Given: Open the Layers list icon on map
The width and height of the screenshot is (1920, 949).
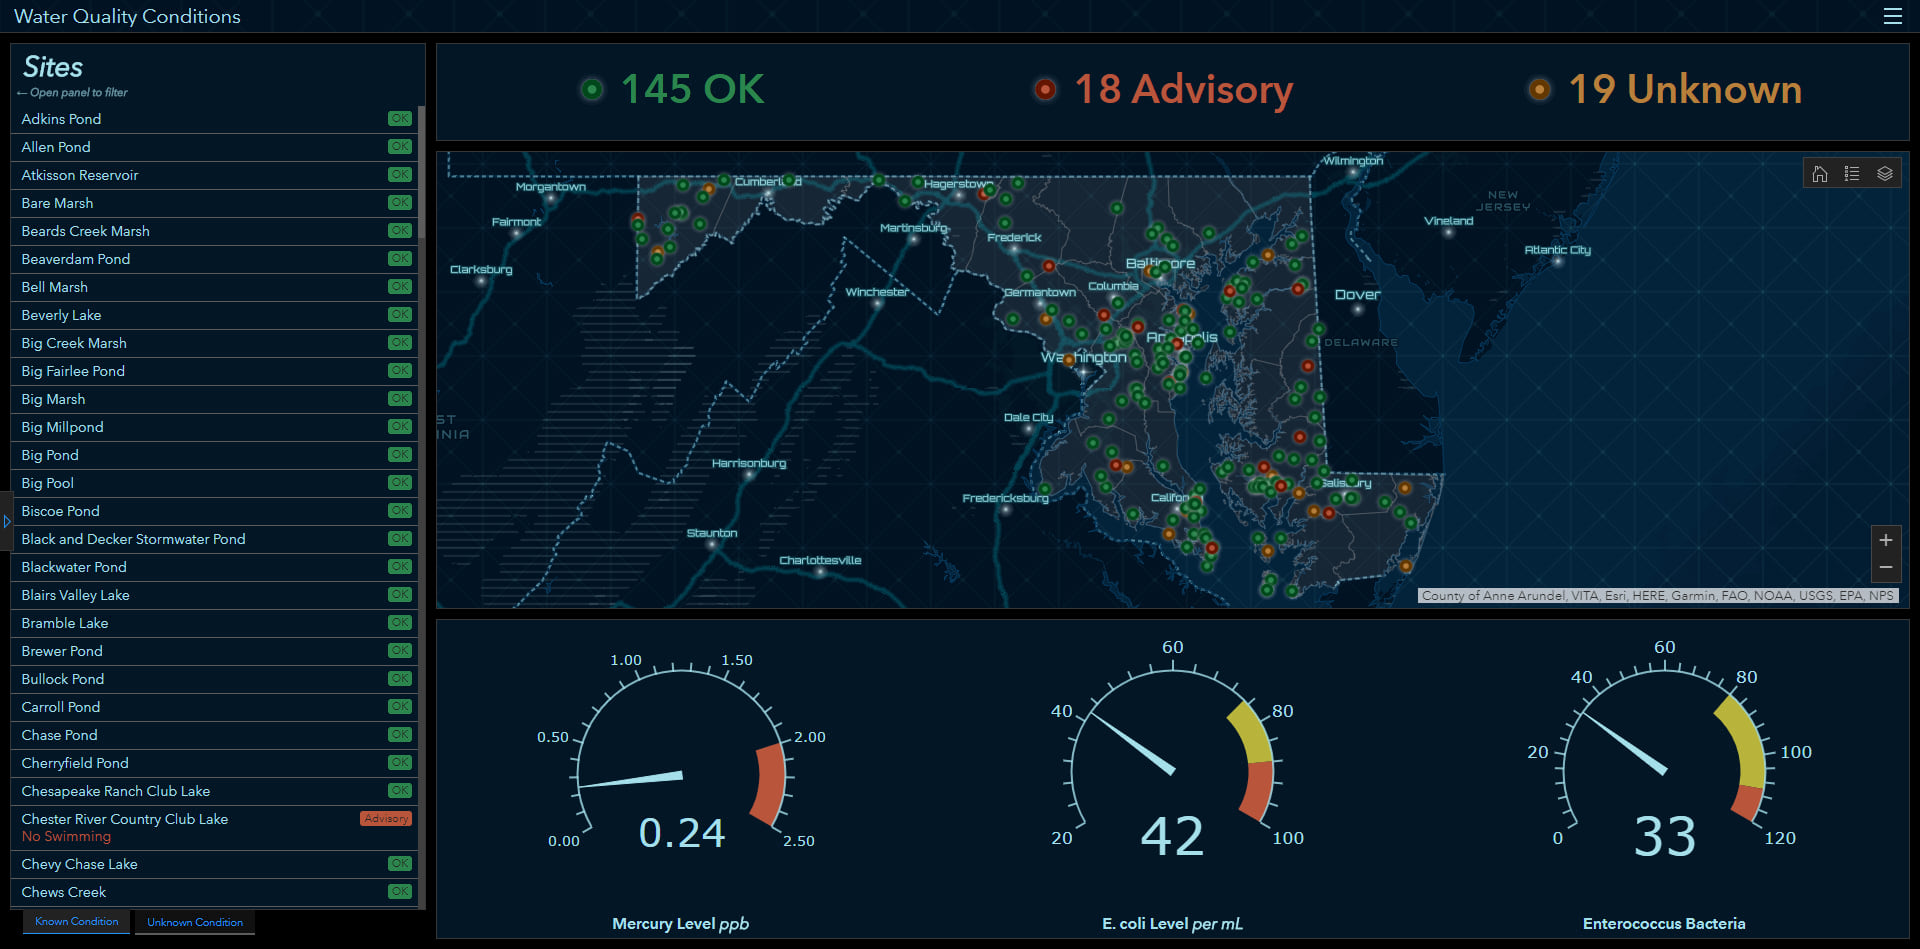Looking at the screenshot, I should [1885, 172].
